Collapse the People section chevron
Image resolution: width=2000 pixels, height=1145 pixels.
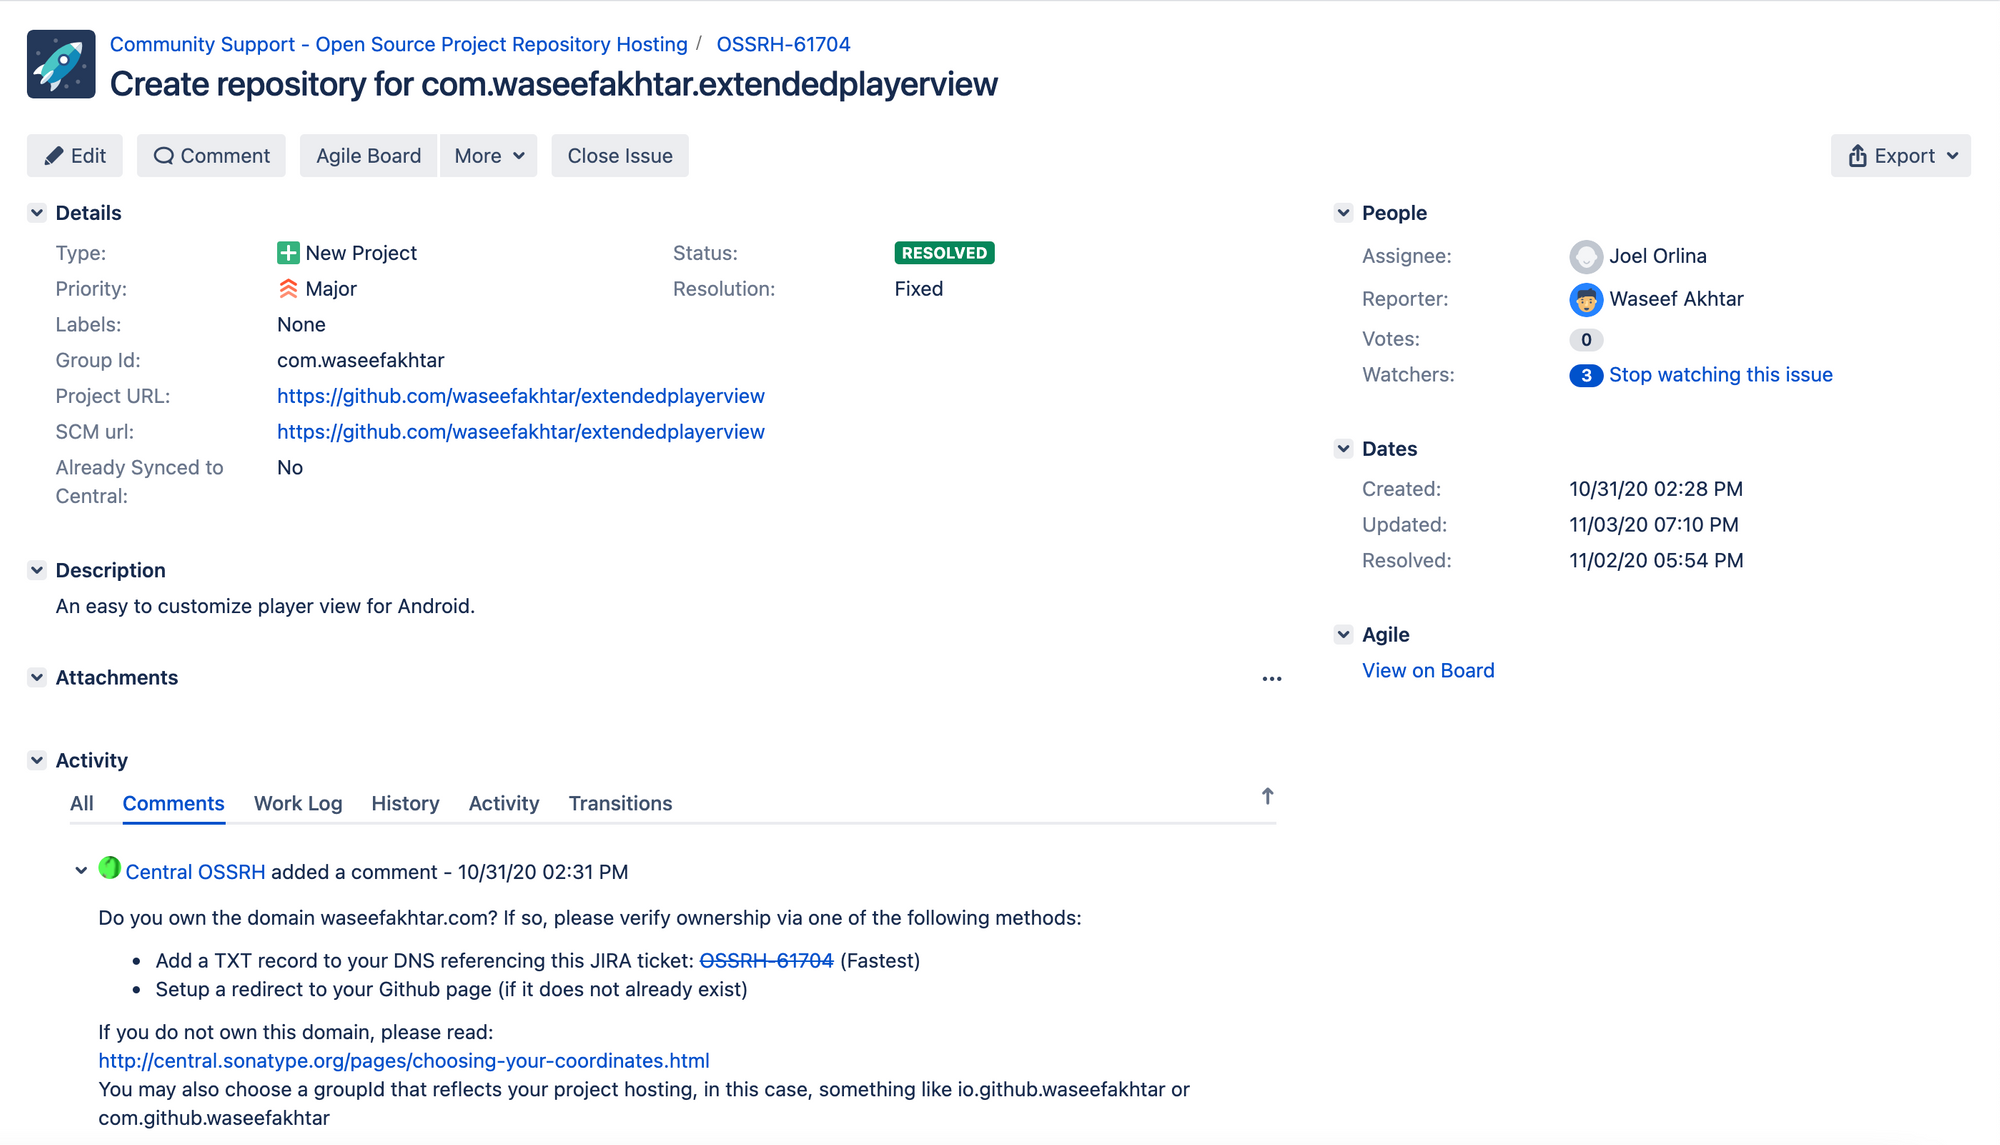1343,213
